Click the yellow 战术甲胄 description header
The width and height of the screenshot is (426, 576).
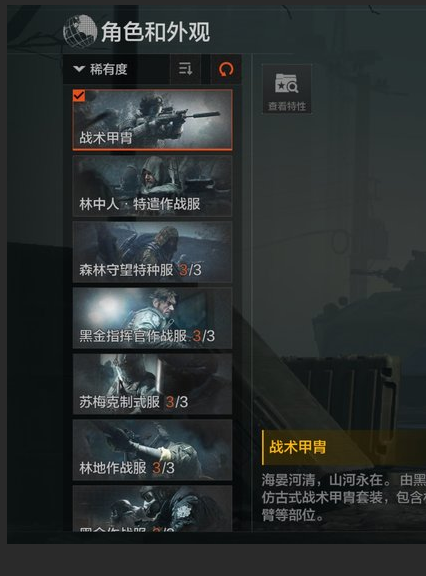(298, 447)
